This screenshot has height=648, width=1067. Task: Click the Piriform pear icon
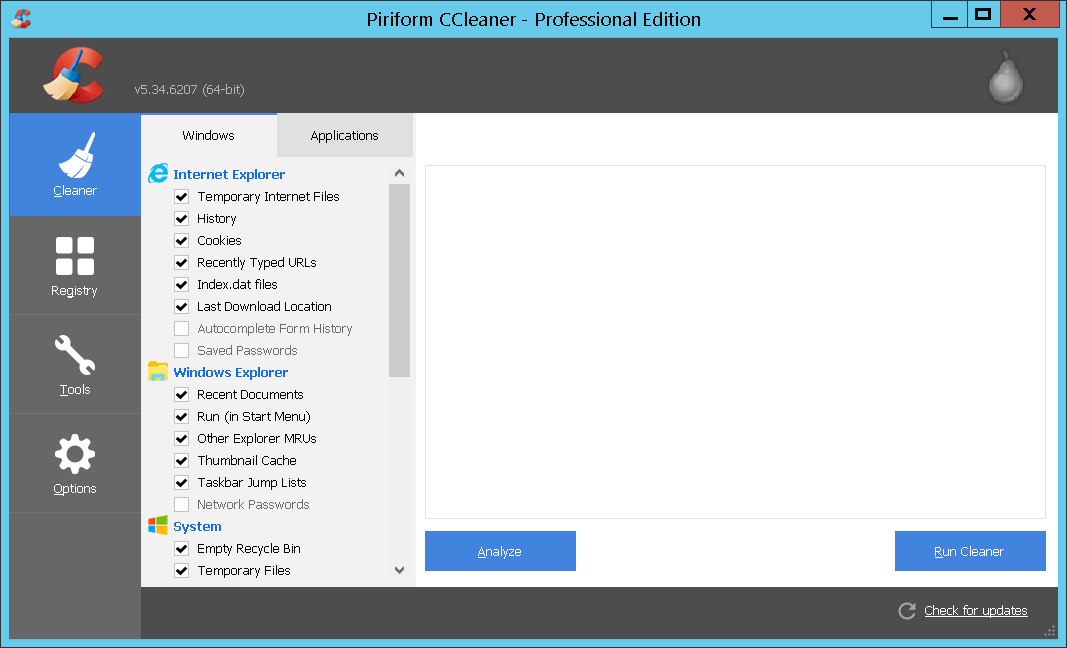point(1006,77)
